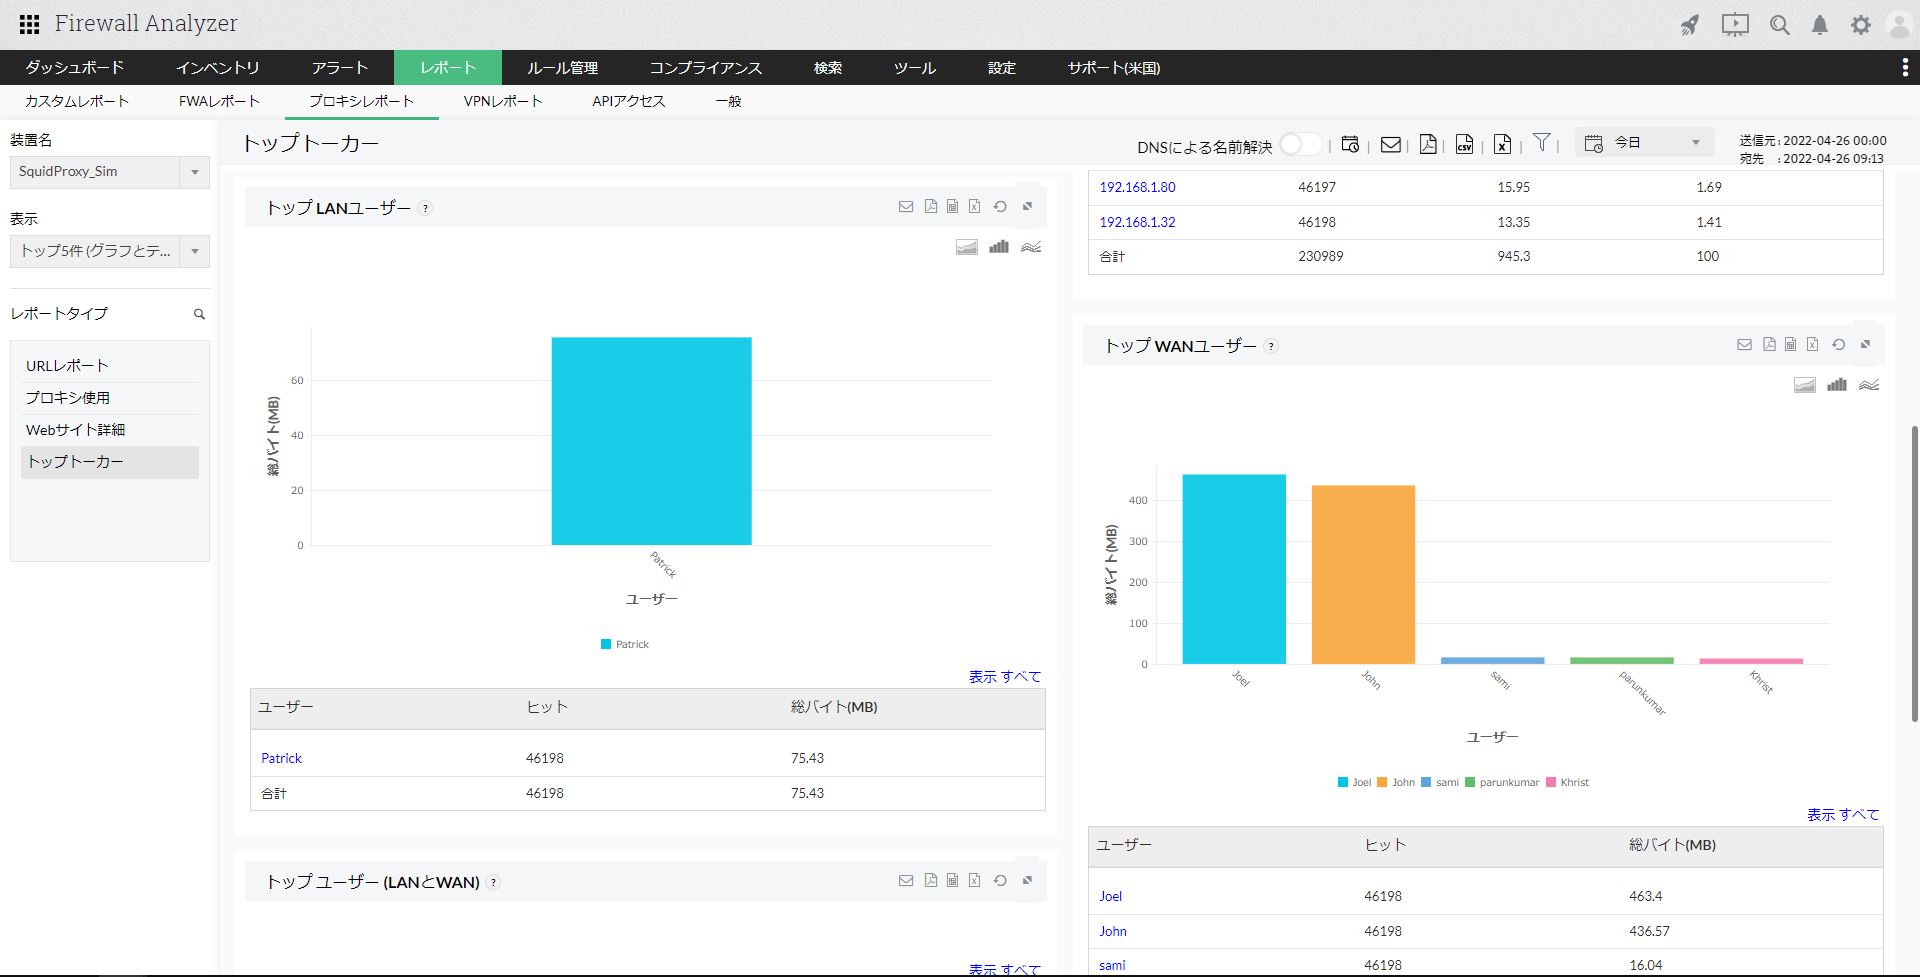Open the コンプライアンス menu
The height and width of the screenshot is (977, 1920).
705,68
